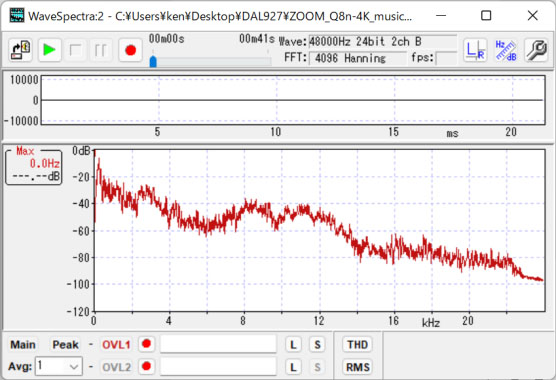Click the 00m41s total duration text
The image size is (556, 380).
[257, 39]
